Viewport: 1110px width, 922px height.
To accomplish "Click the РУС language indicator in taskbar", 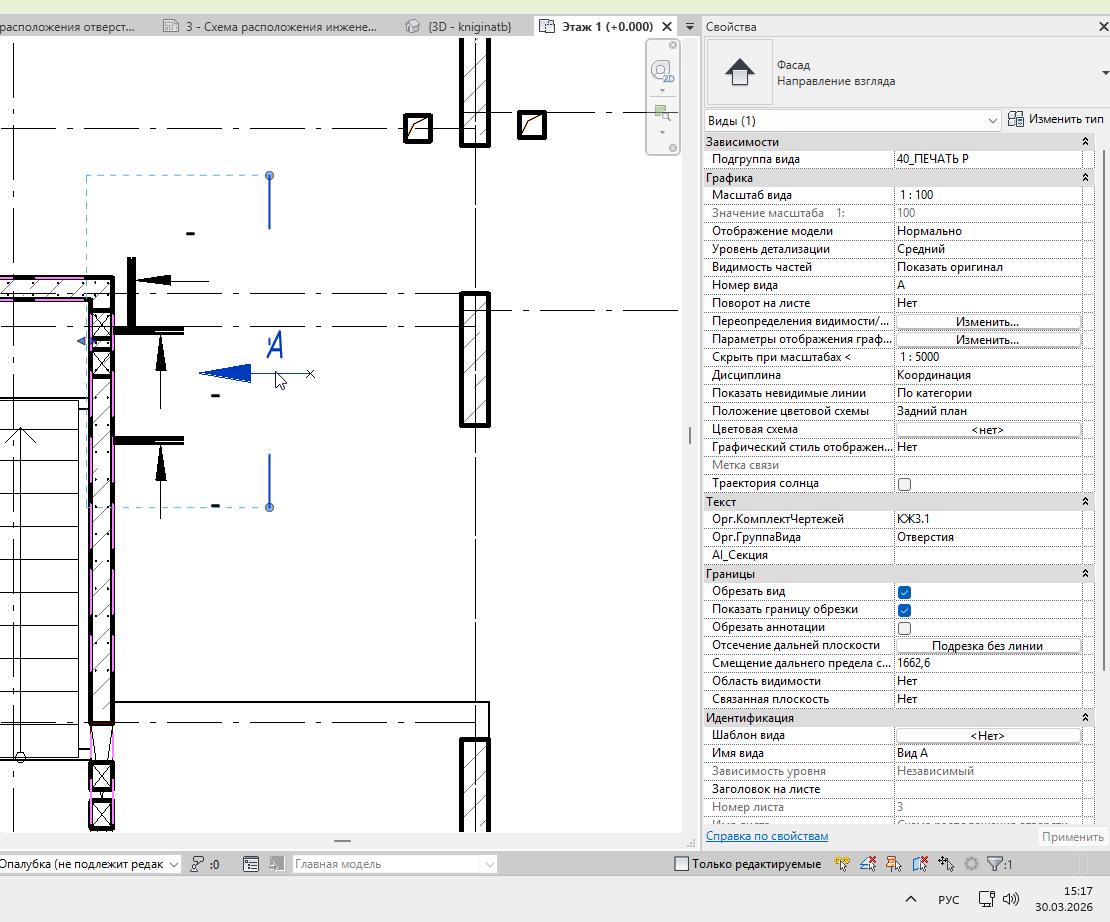I will [948, 900].
